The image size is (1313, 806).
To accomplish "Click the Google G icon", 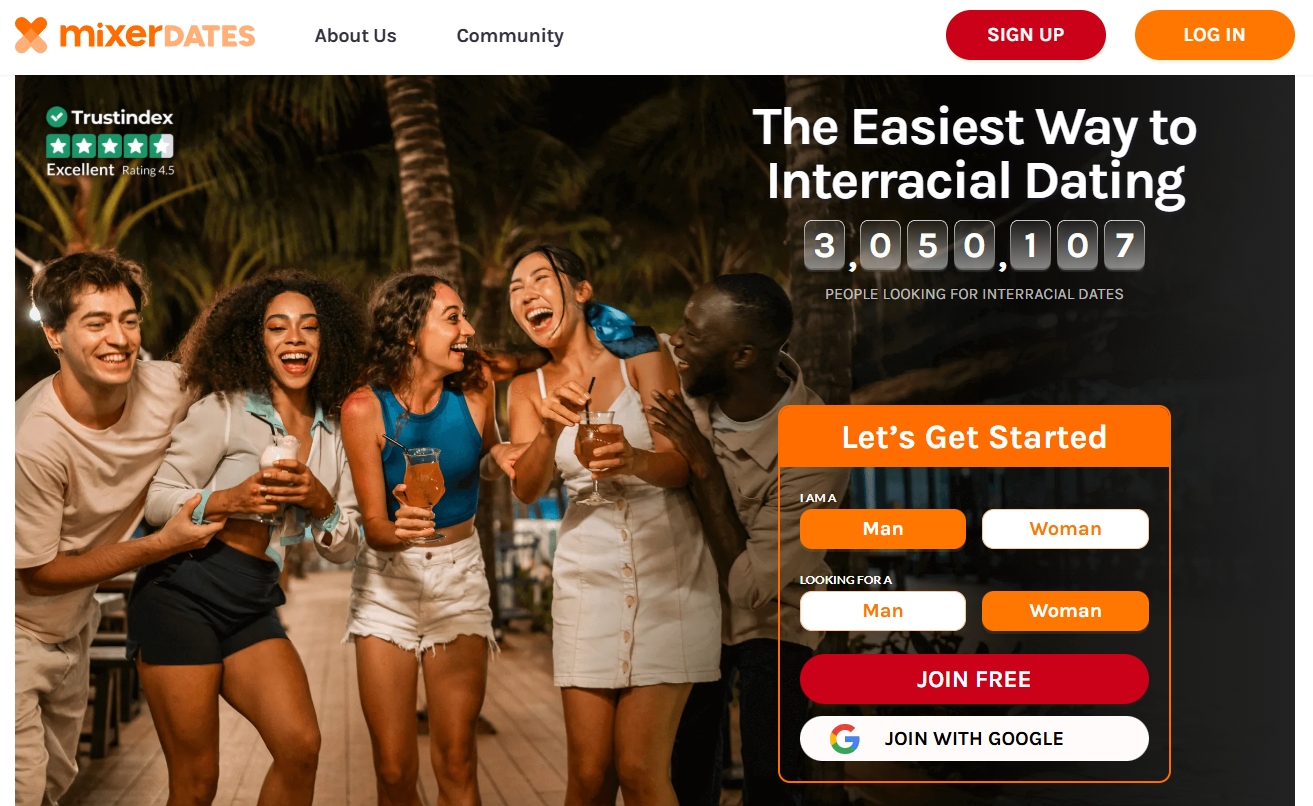I will [845, 739].
